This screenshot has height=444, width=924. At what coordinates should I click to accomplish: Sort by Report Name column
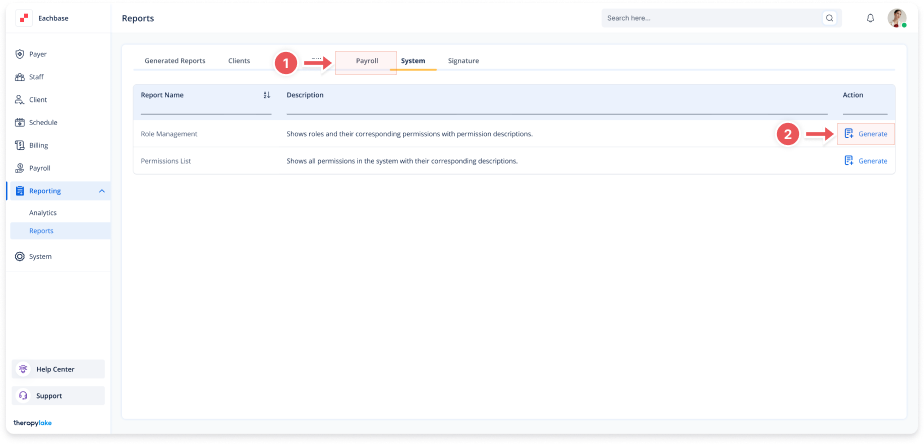(266, 95)
